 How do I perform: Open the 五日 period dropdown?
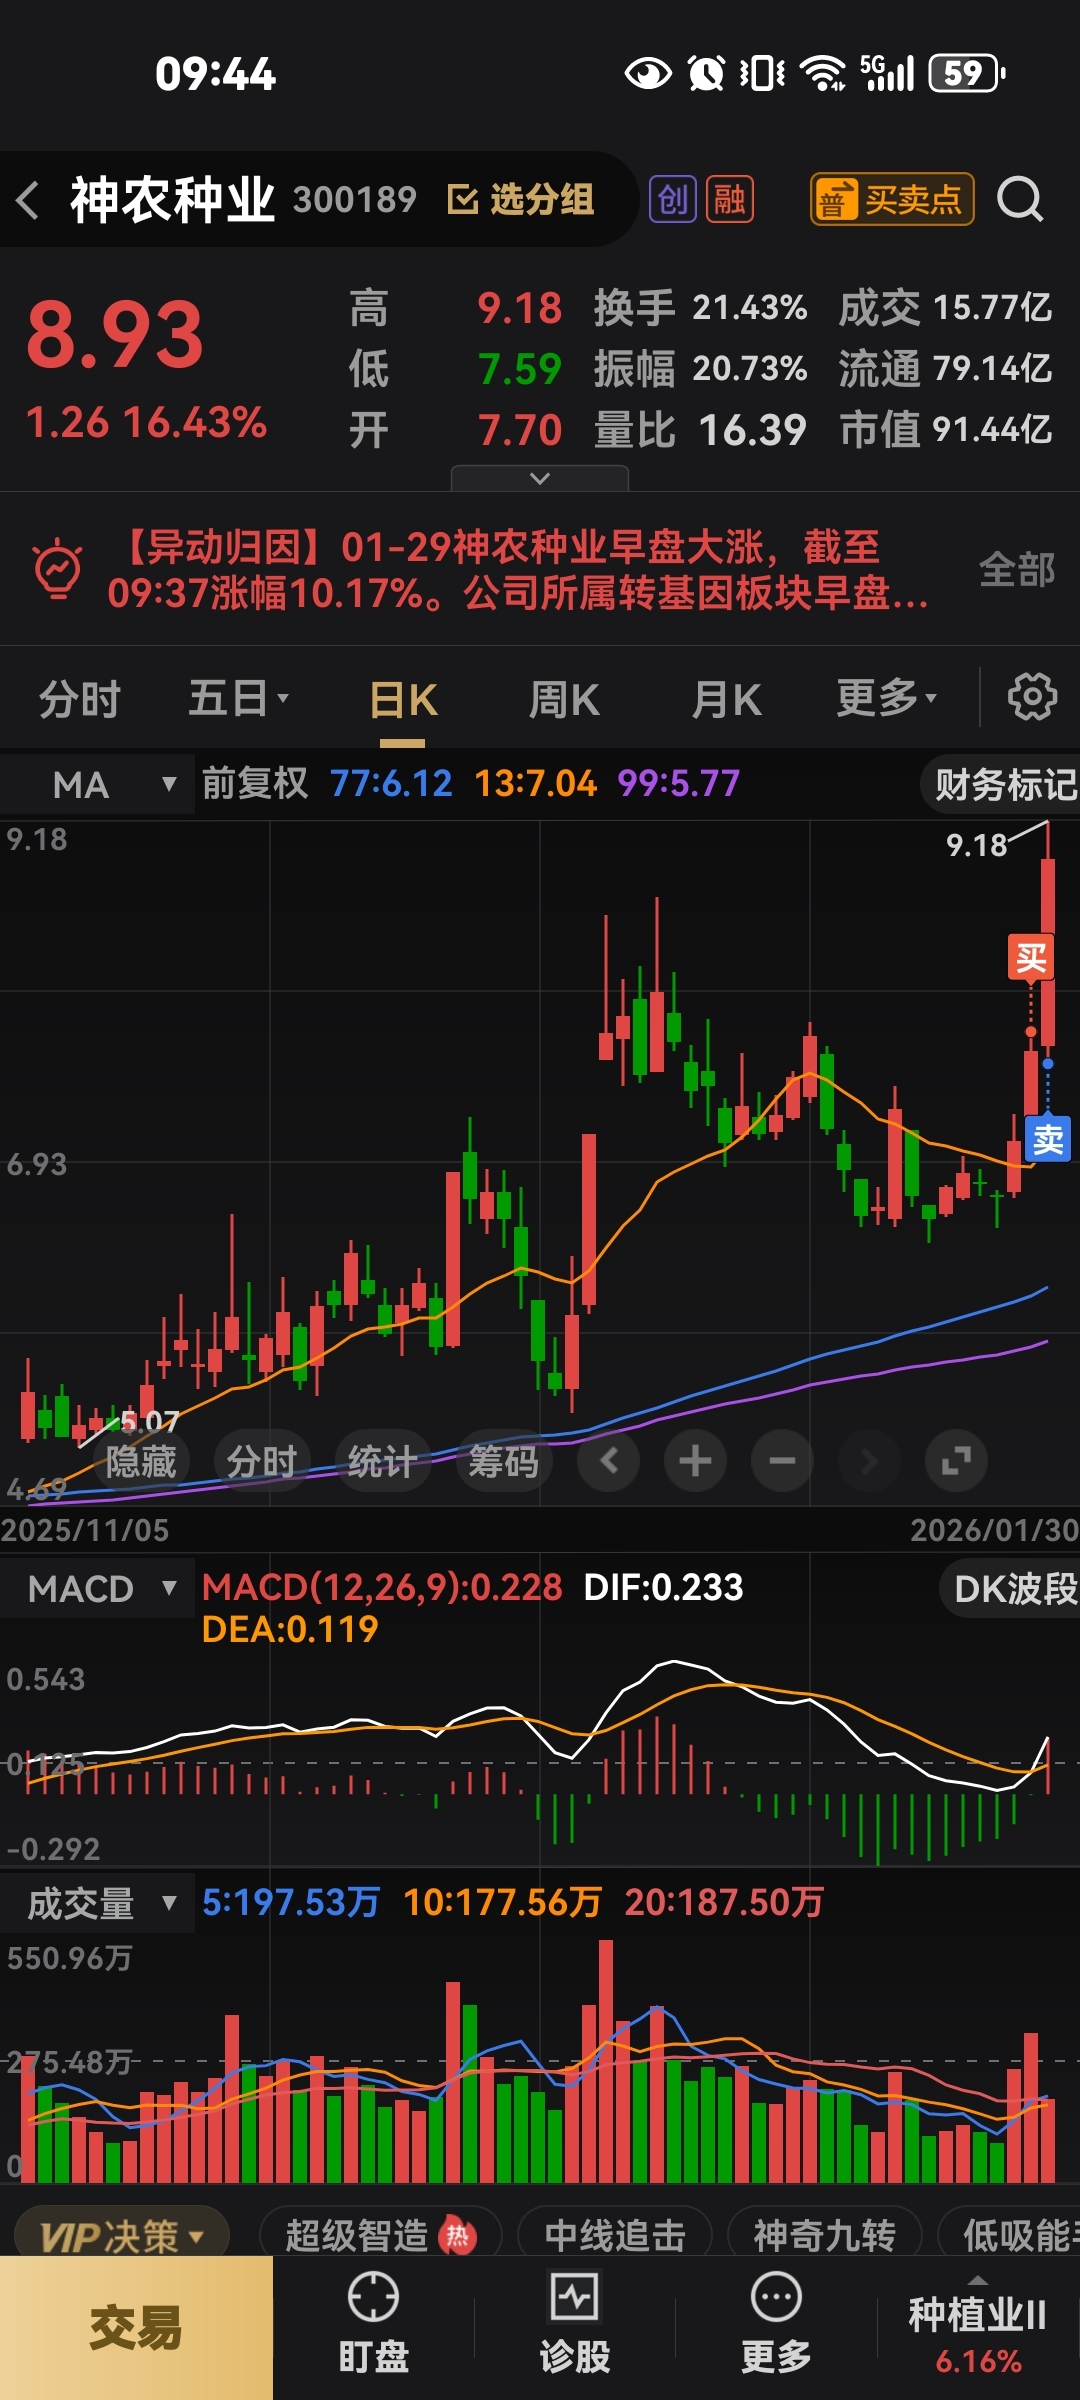(239, 698)
